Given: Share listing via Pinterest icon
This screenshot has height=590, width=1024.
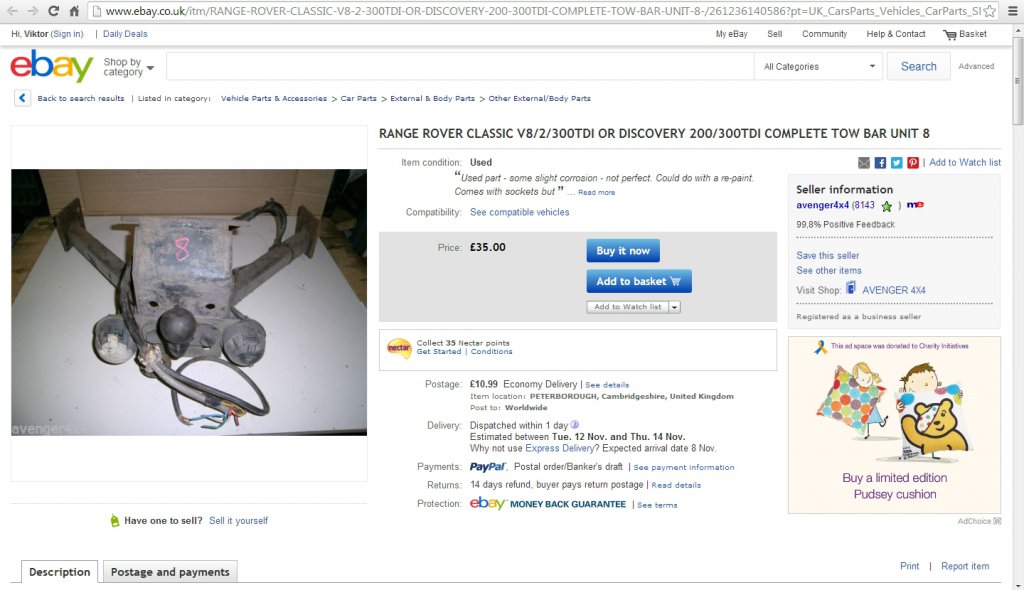Looking at the screenshot, I should (913, 163).
